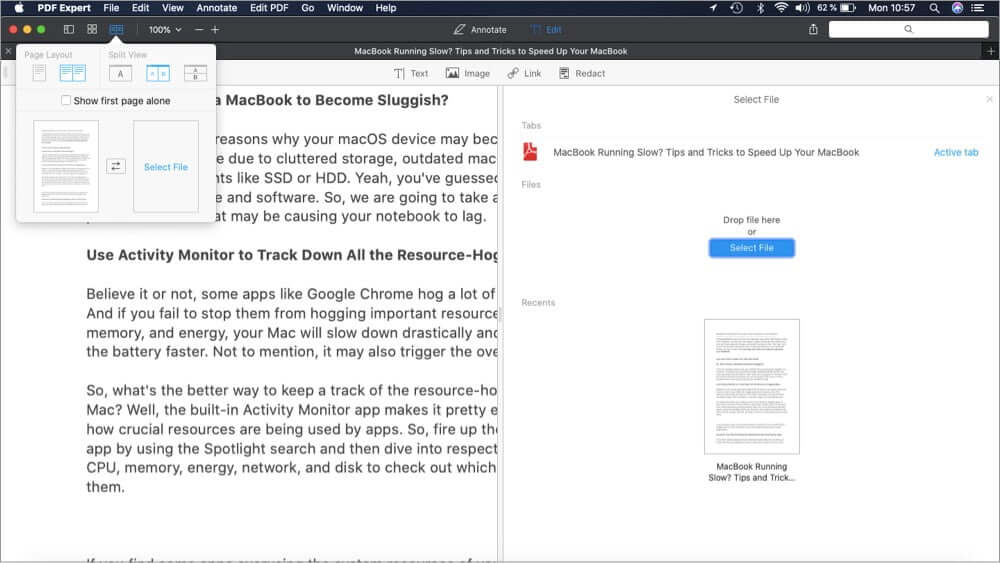Viewport: 1000px width, 563px height.
Task: Choose horizontal split view
Action: (x=195, y=73)
